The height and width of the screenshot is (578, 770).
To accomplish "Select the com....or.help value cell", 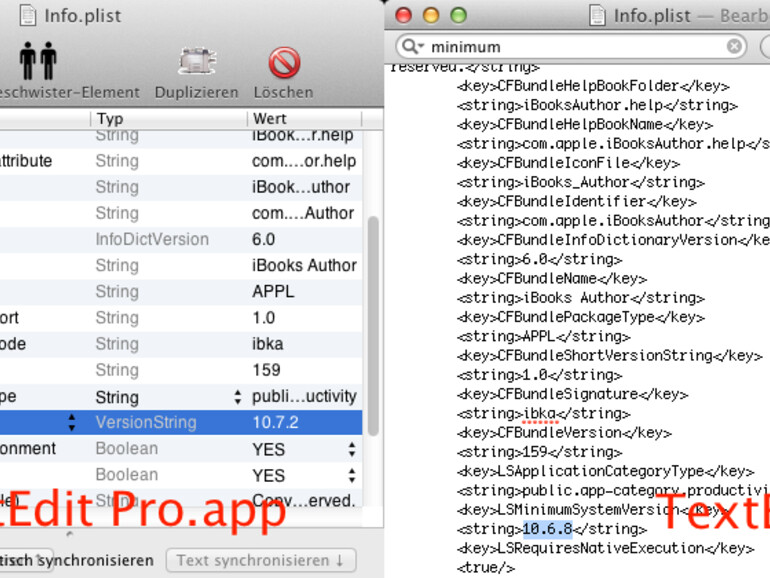I will (x=304, y=161).
